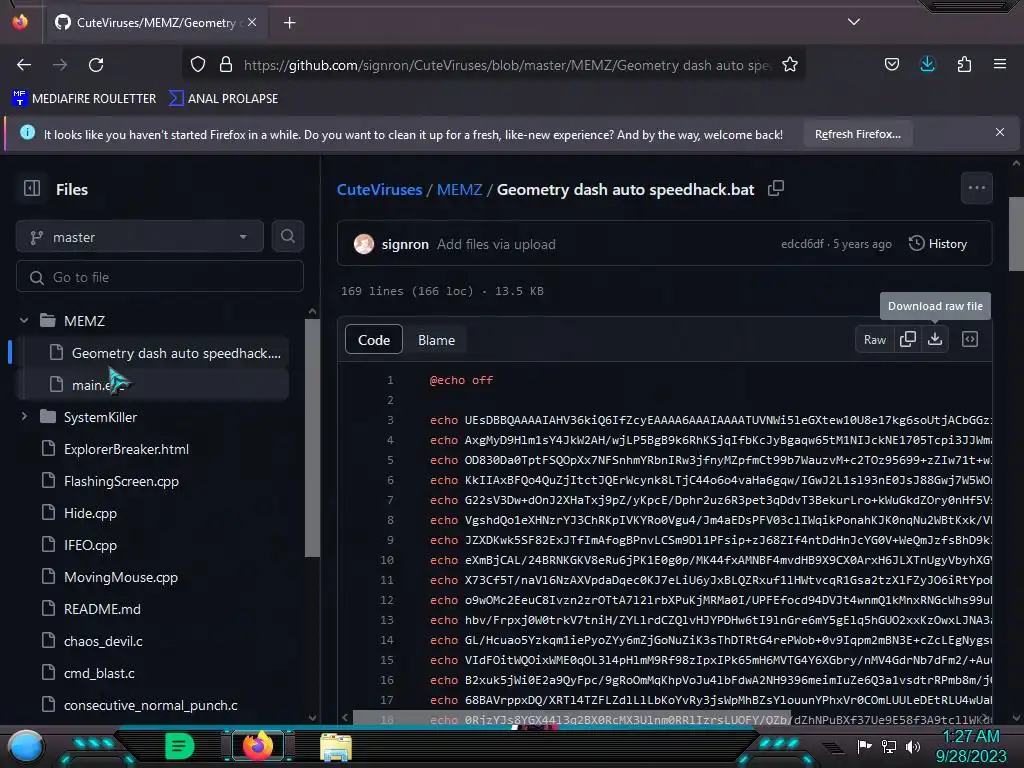Reload the page with the refresh icon

(96, 65)
